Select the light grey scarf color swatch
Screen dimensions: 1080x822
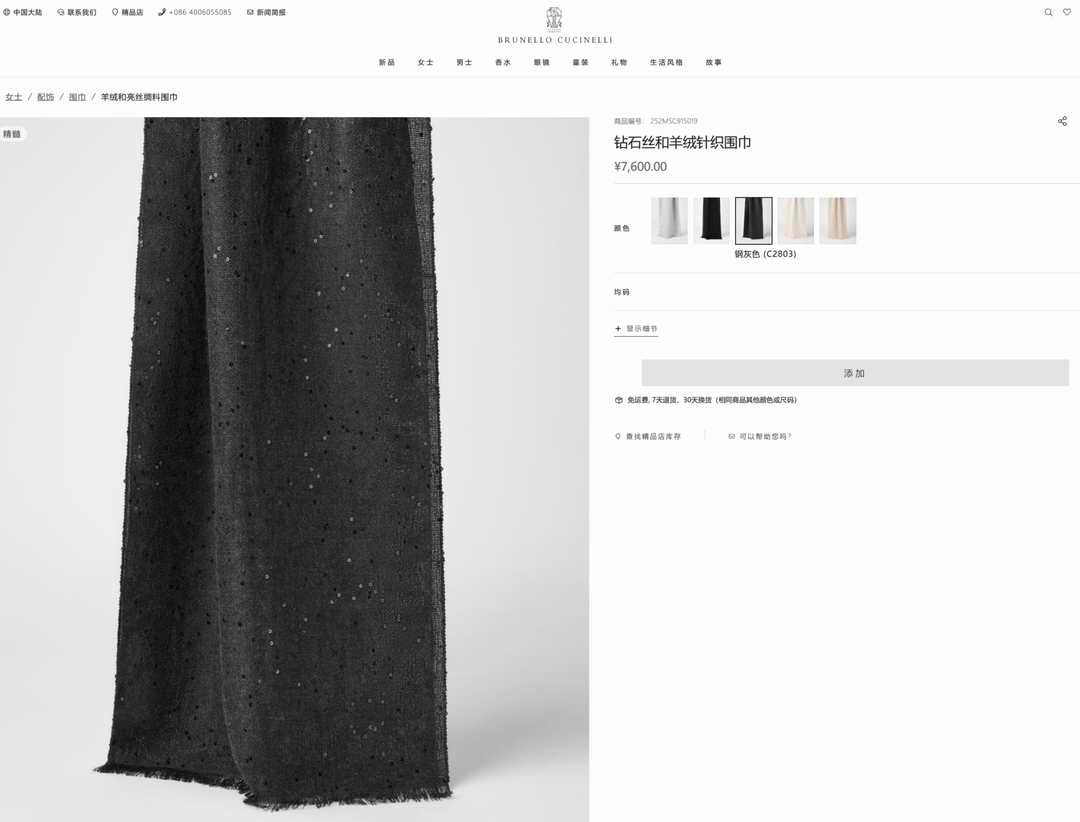coord(669,220)
